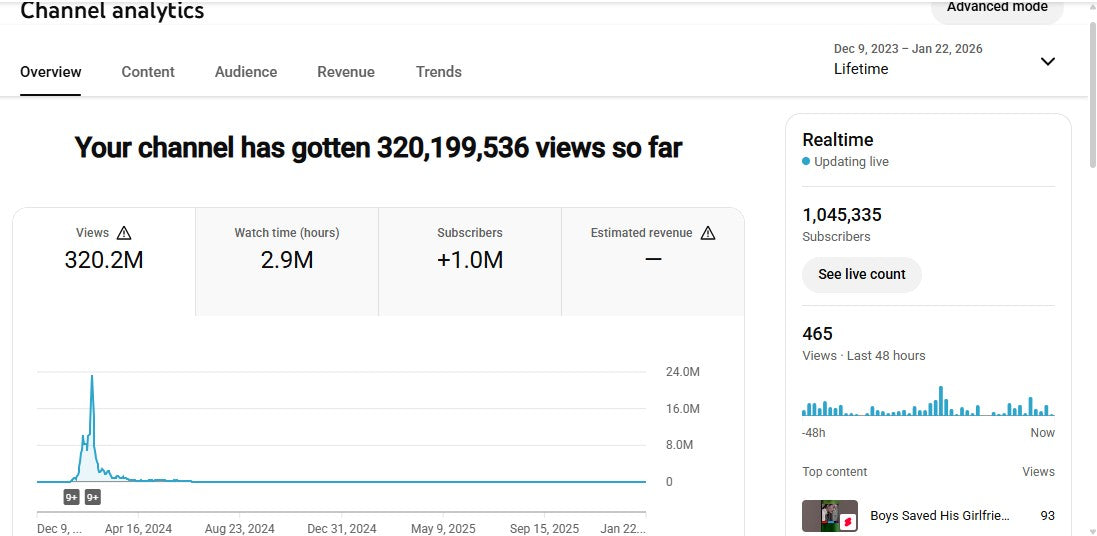Click the top content video thumbnail
This screenshot has height=536, width=1097.
[x=830, y=516]
